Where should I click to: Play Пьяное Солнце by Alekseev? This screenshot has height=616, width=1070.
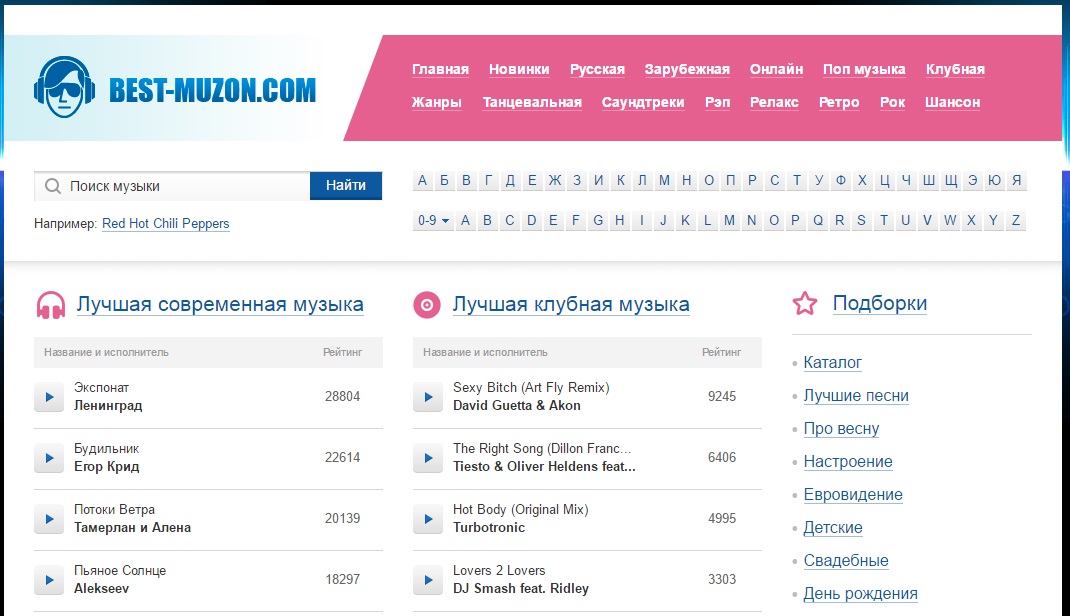48,580
